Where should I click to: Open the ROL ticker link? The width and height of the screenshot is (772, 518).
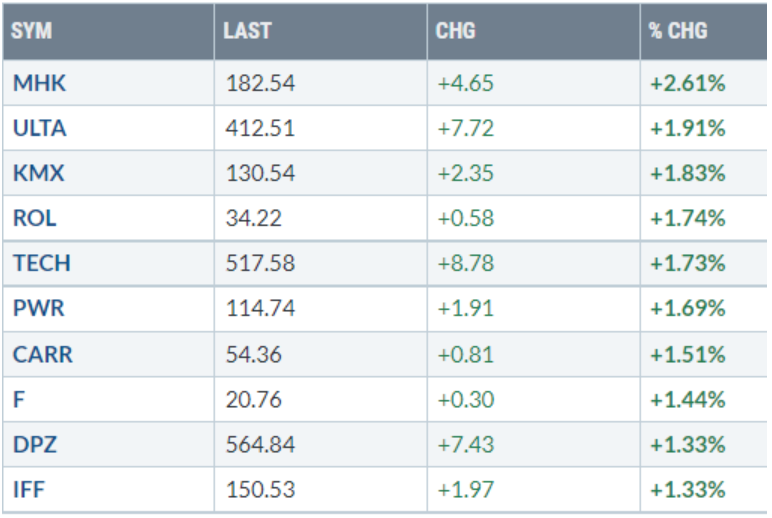34,218
